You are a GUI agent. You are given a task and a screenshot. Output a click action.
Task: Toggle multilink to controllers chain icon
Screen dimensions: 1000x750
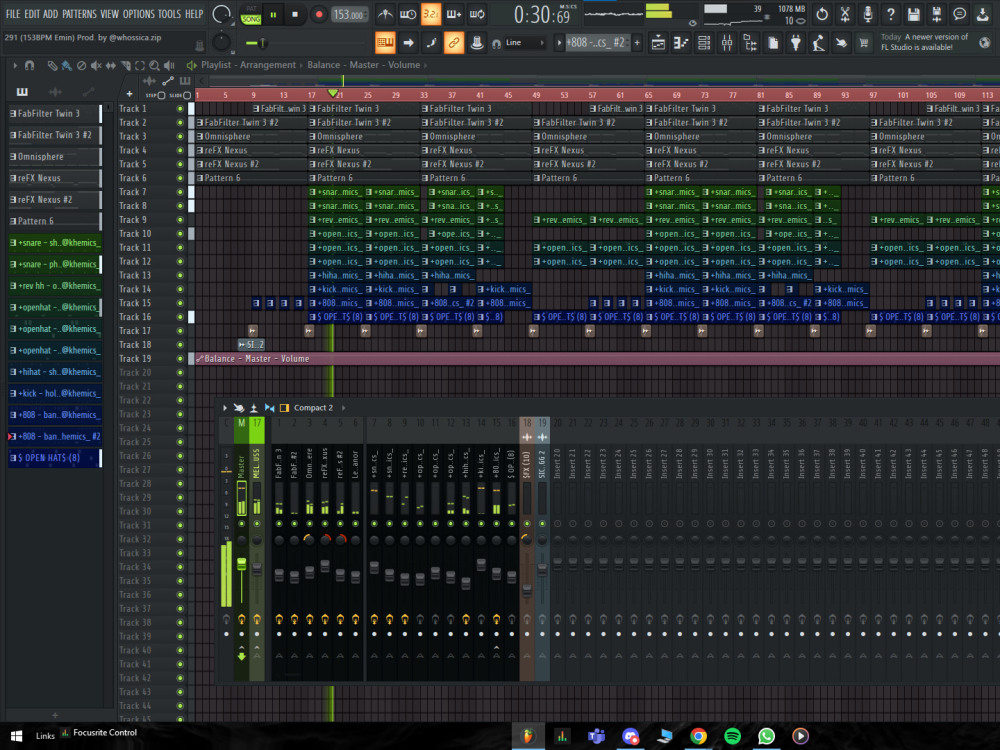coord(454,43)
